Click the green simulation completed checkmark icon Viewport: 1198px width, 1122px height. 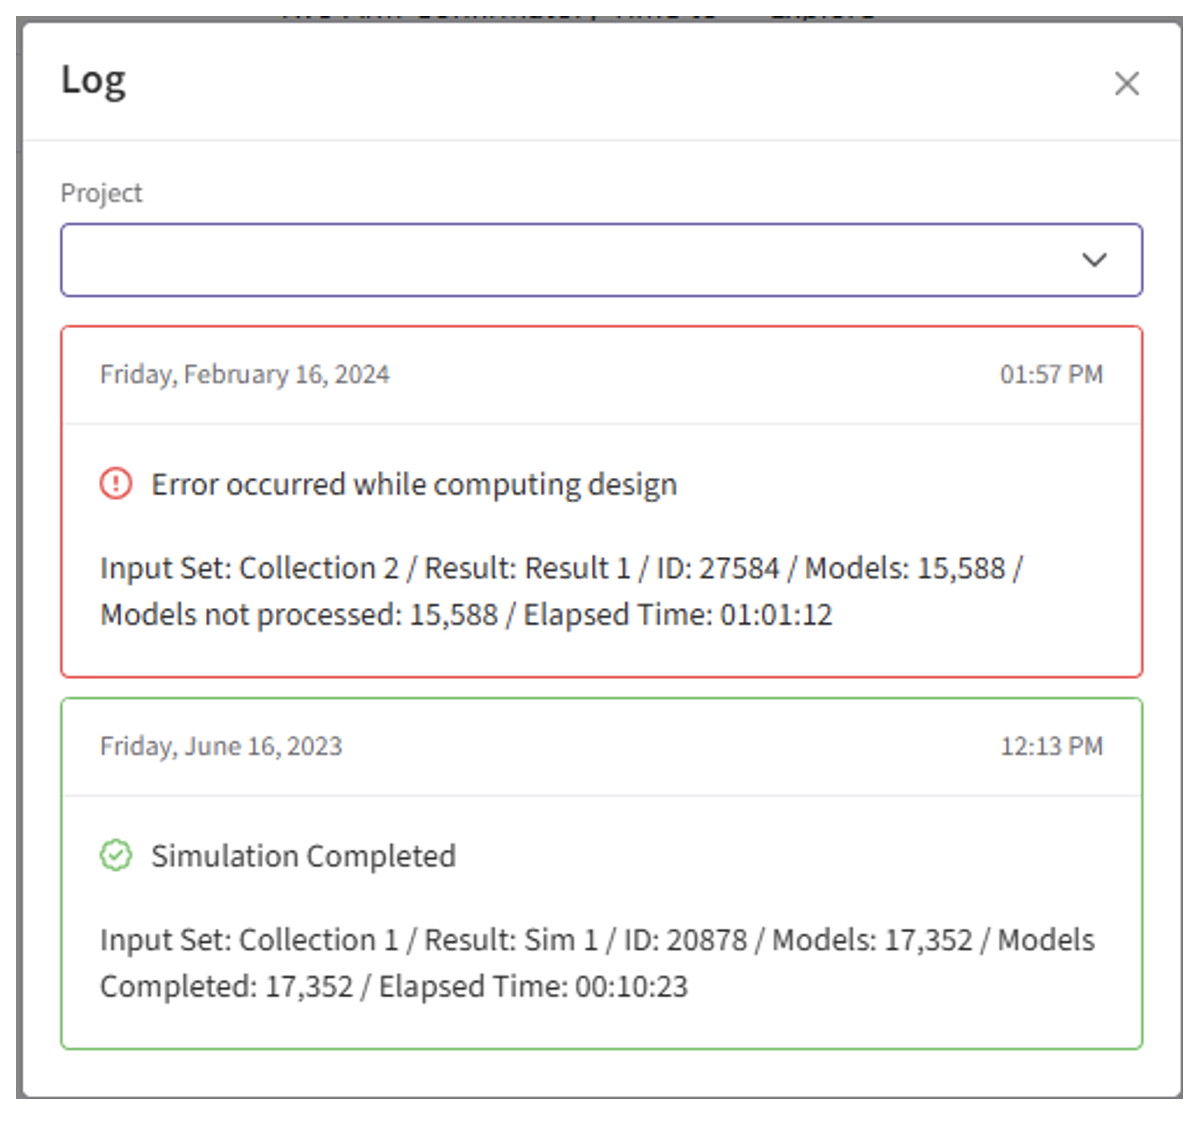coord(116,856)
